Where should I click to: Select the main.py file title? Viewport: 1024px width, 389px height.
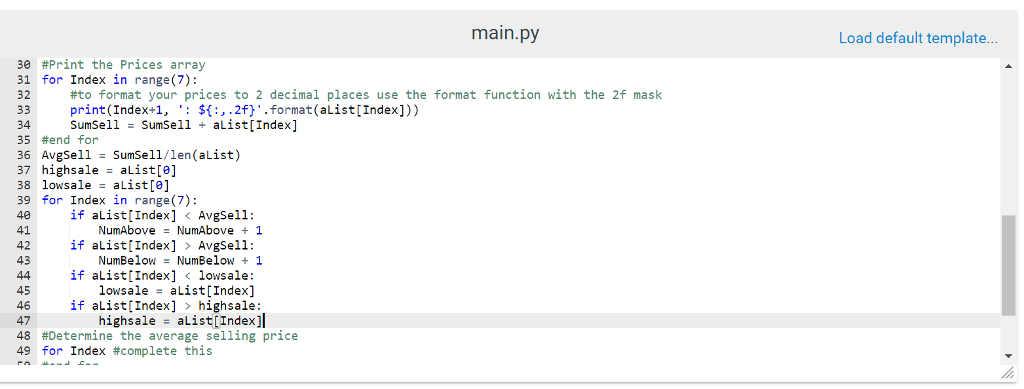pyautogui.click(x=505, y=33)
